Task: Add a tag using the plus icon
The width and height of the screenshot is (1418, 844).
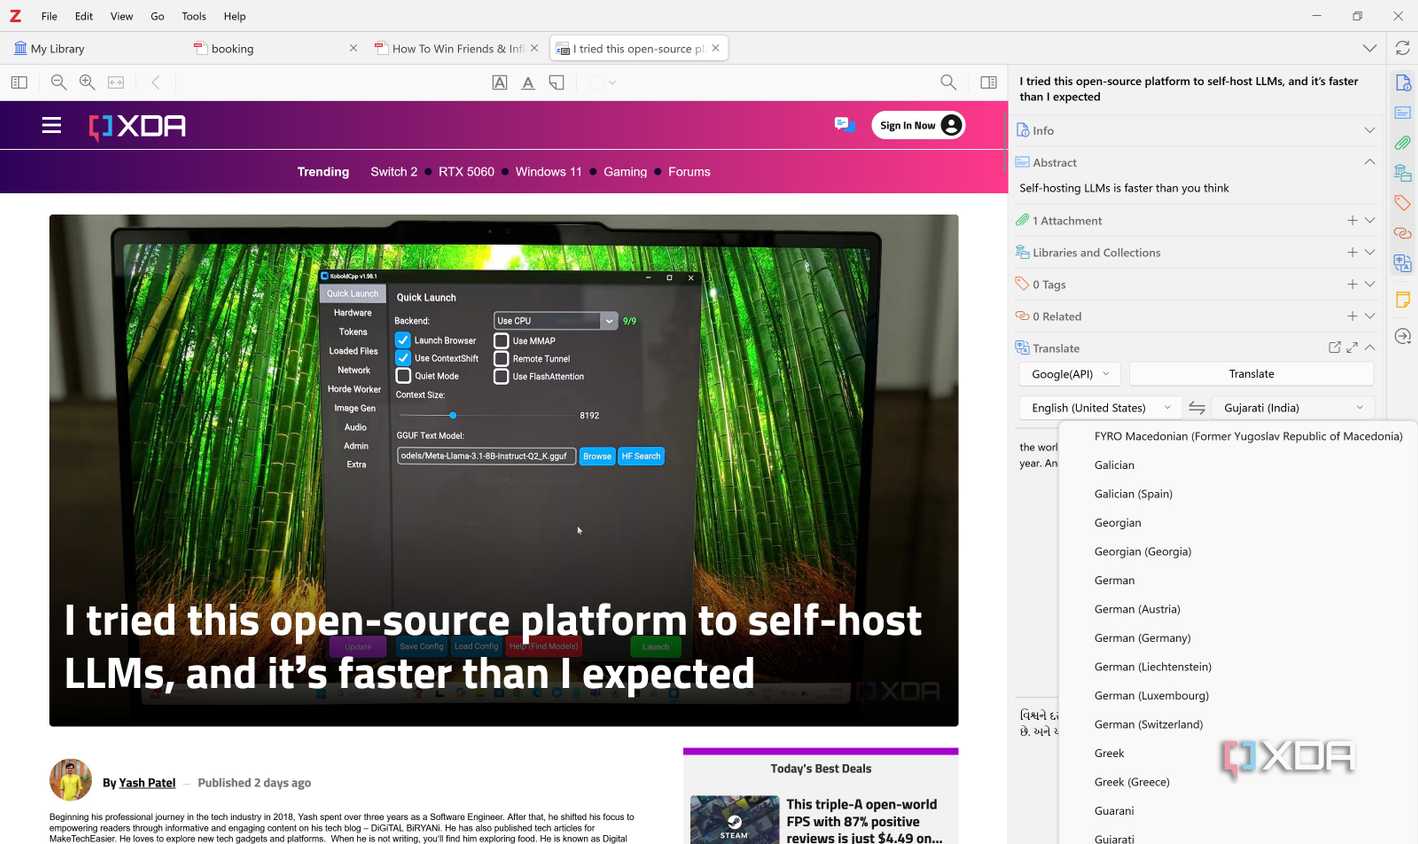Action: point(1352,285)
